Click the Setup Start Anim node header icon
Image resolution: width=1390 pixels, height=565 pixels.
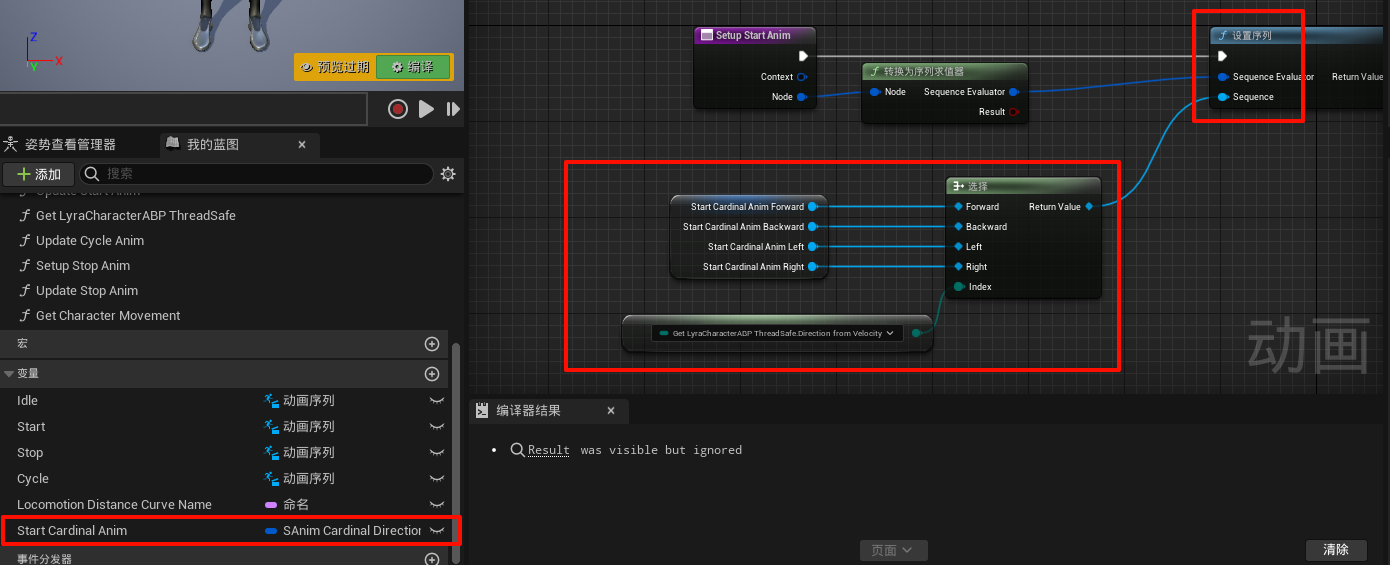tap(706, 35)
